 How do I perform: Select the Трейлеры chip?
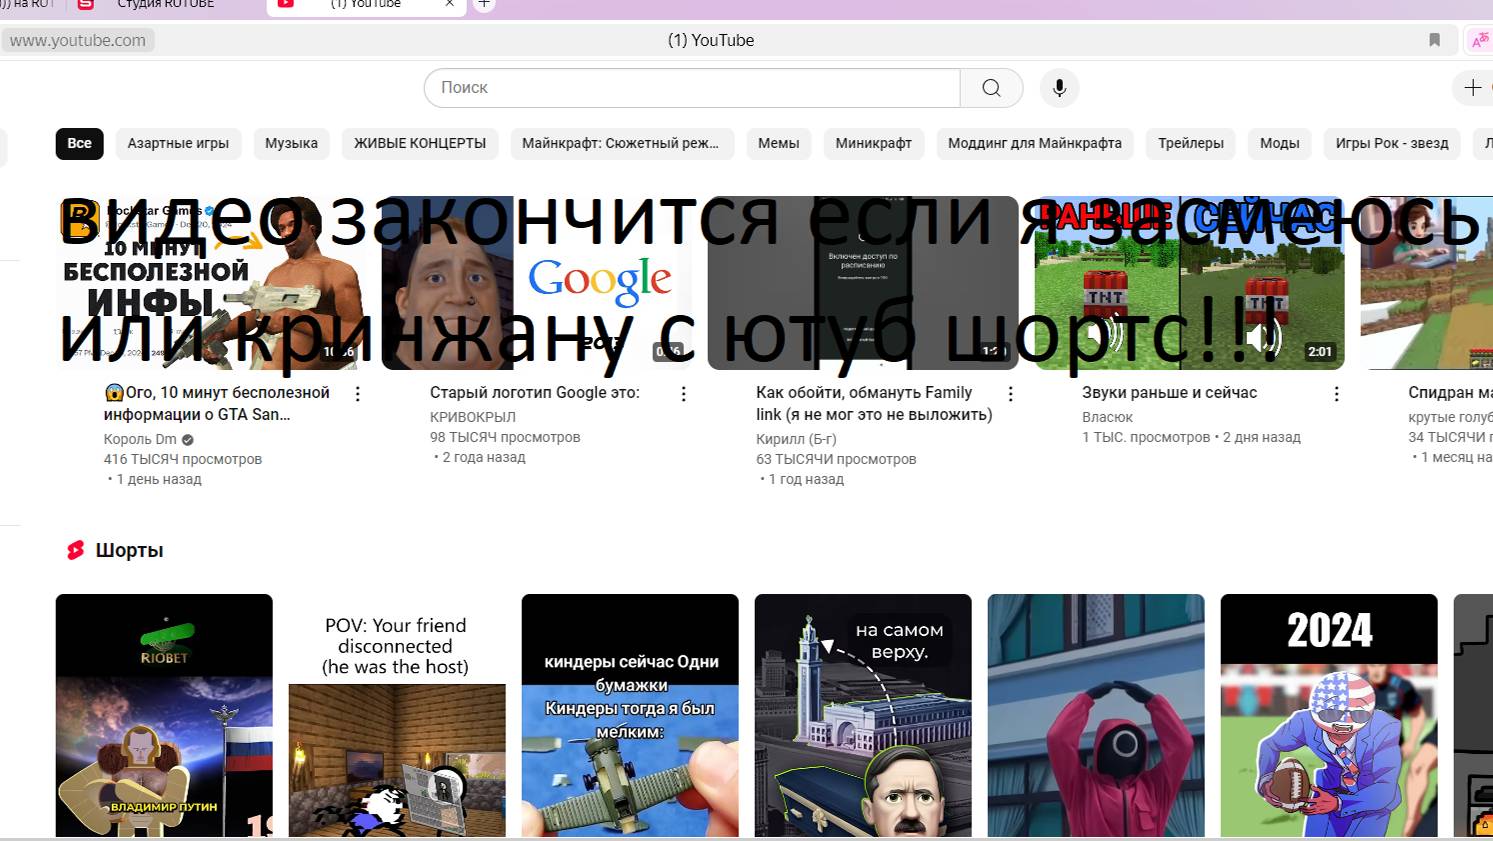pos(1191,143)
